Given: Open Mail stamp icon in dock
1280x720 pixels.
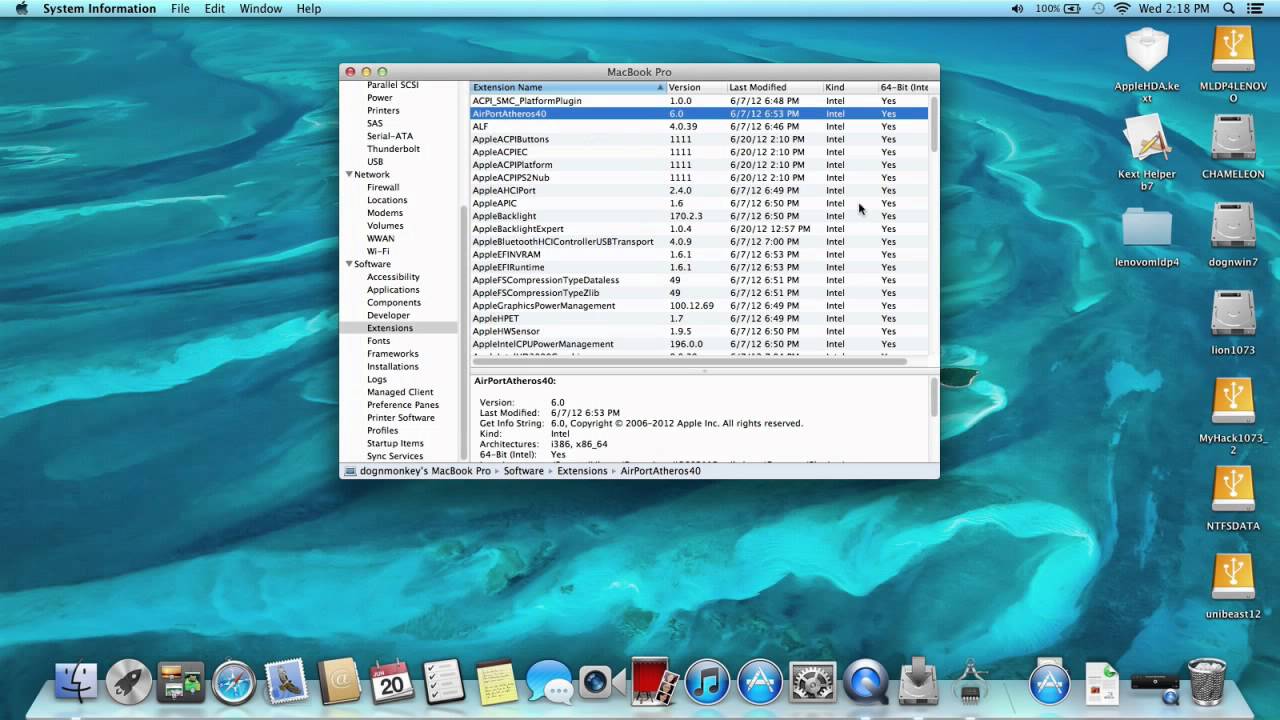Looking at the screenshot, I should point(286,683).
